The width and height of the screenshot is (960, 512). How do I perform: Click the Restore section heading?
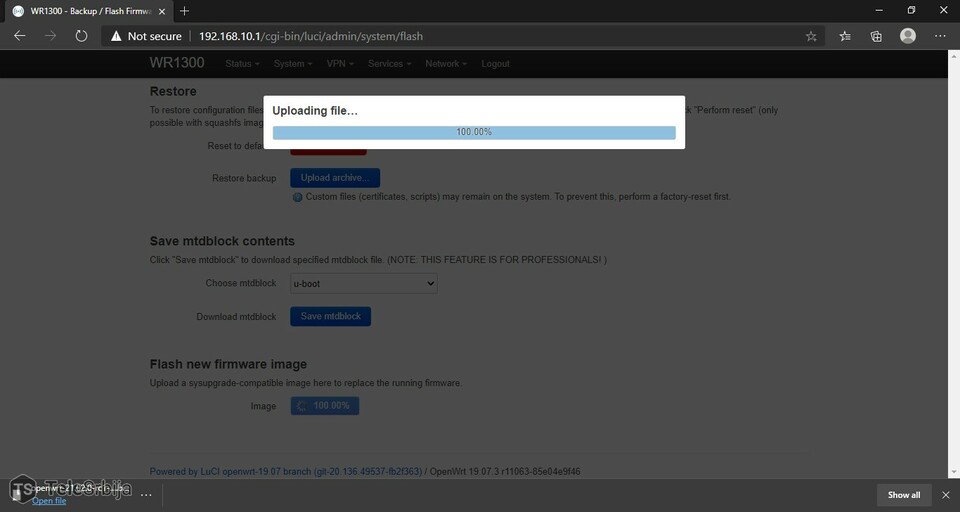pyautogui.click(x=173, y=91)
